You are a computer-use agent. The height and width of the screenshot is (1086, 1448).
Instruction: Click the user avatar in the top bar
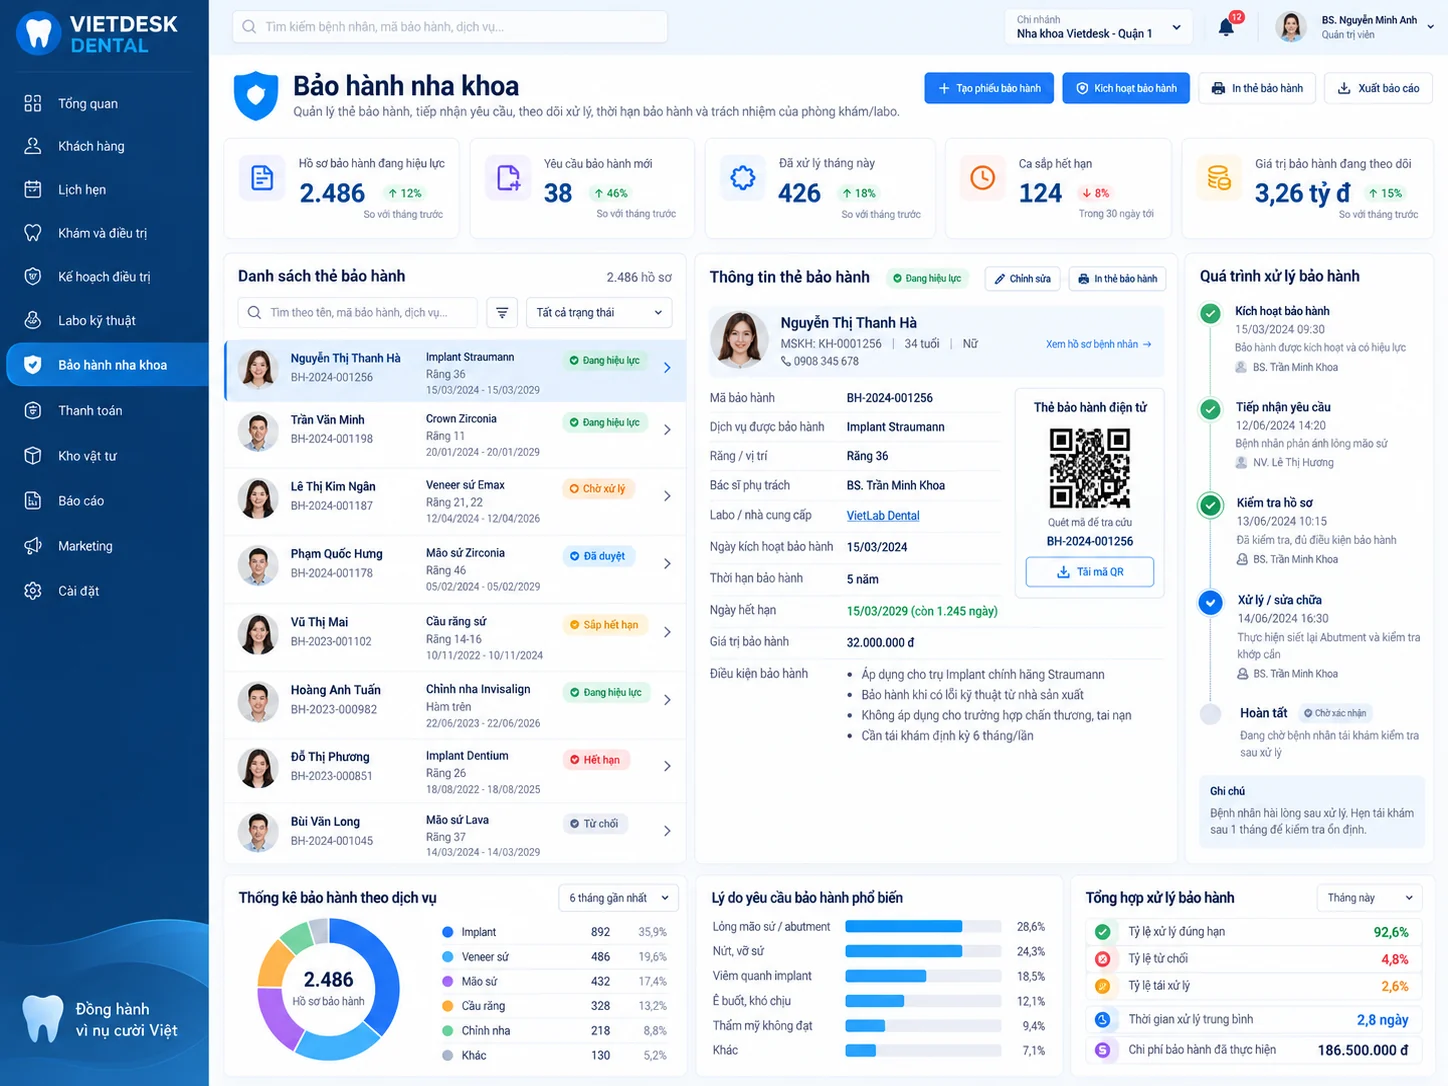point(1291,27)
